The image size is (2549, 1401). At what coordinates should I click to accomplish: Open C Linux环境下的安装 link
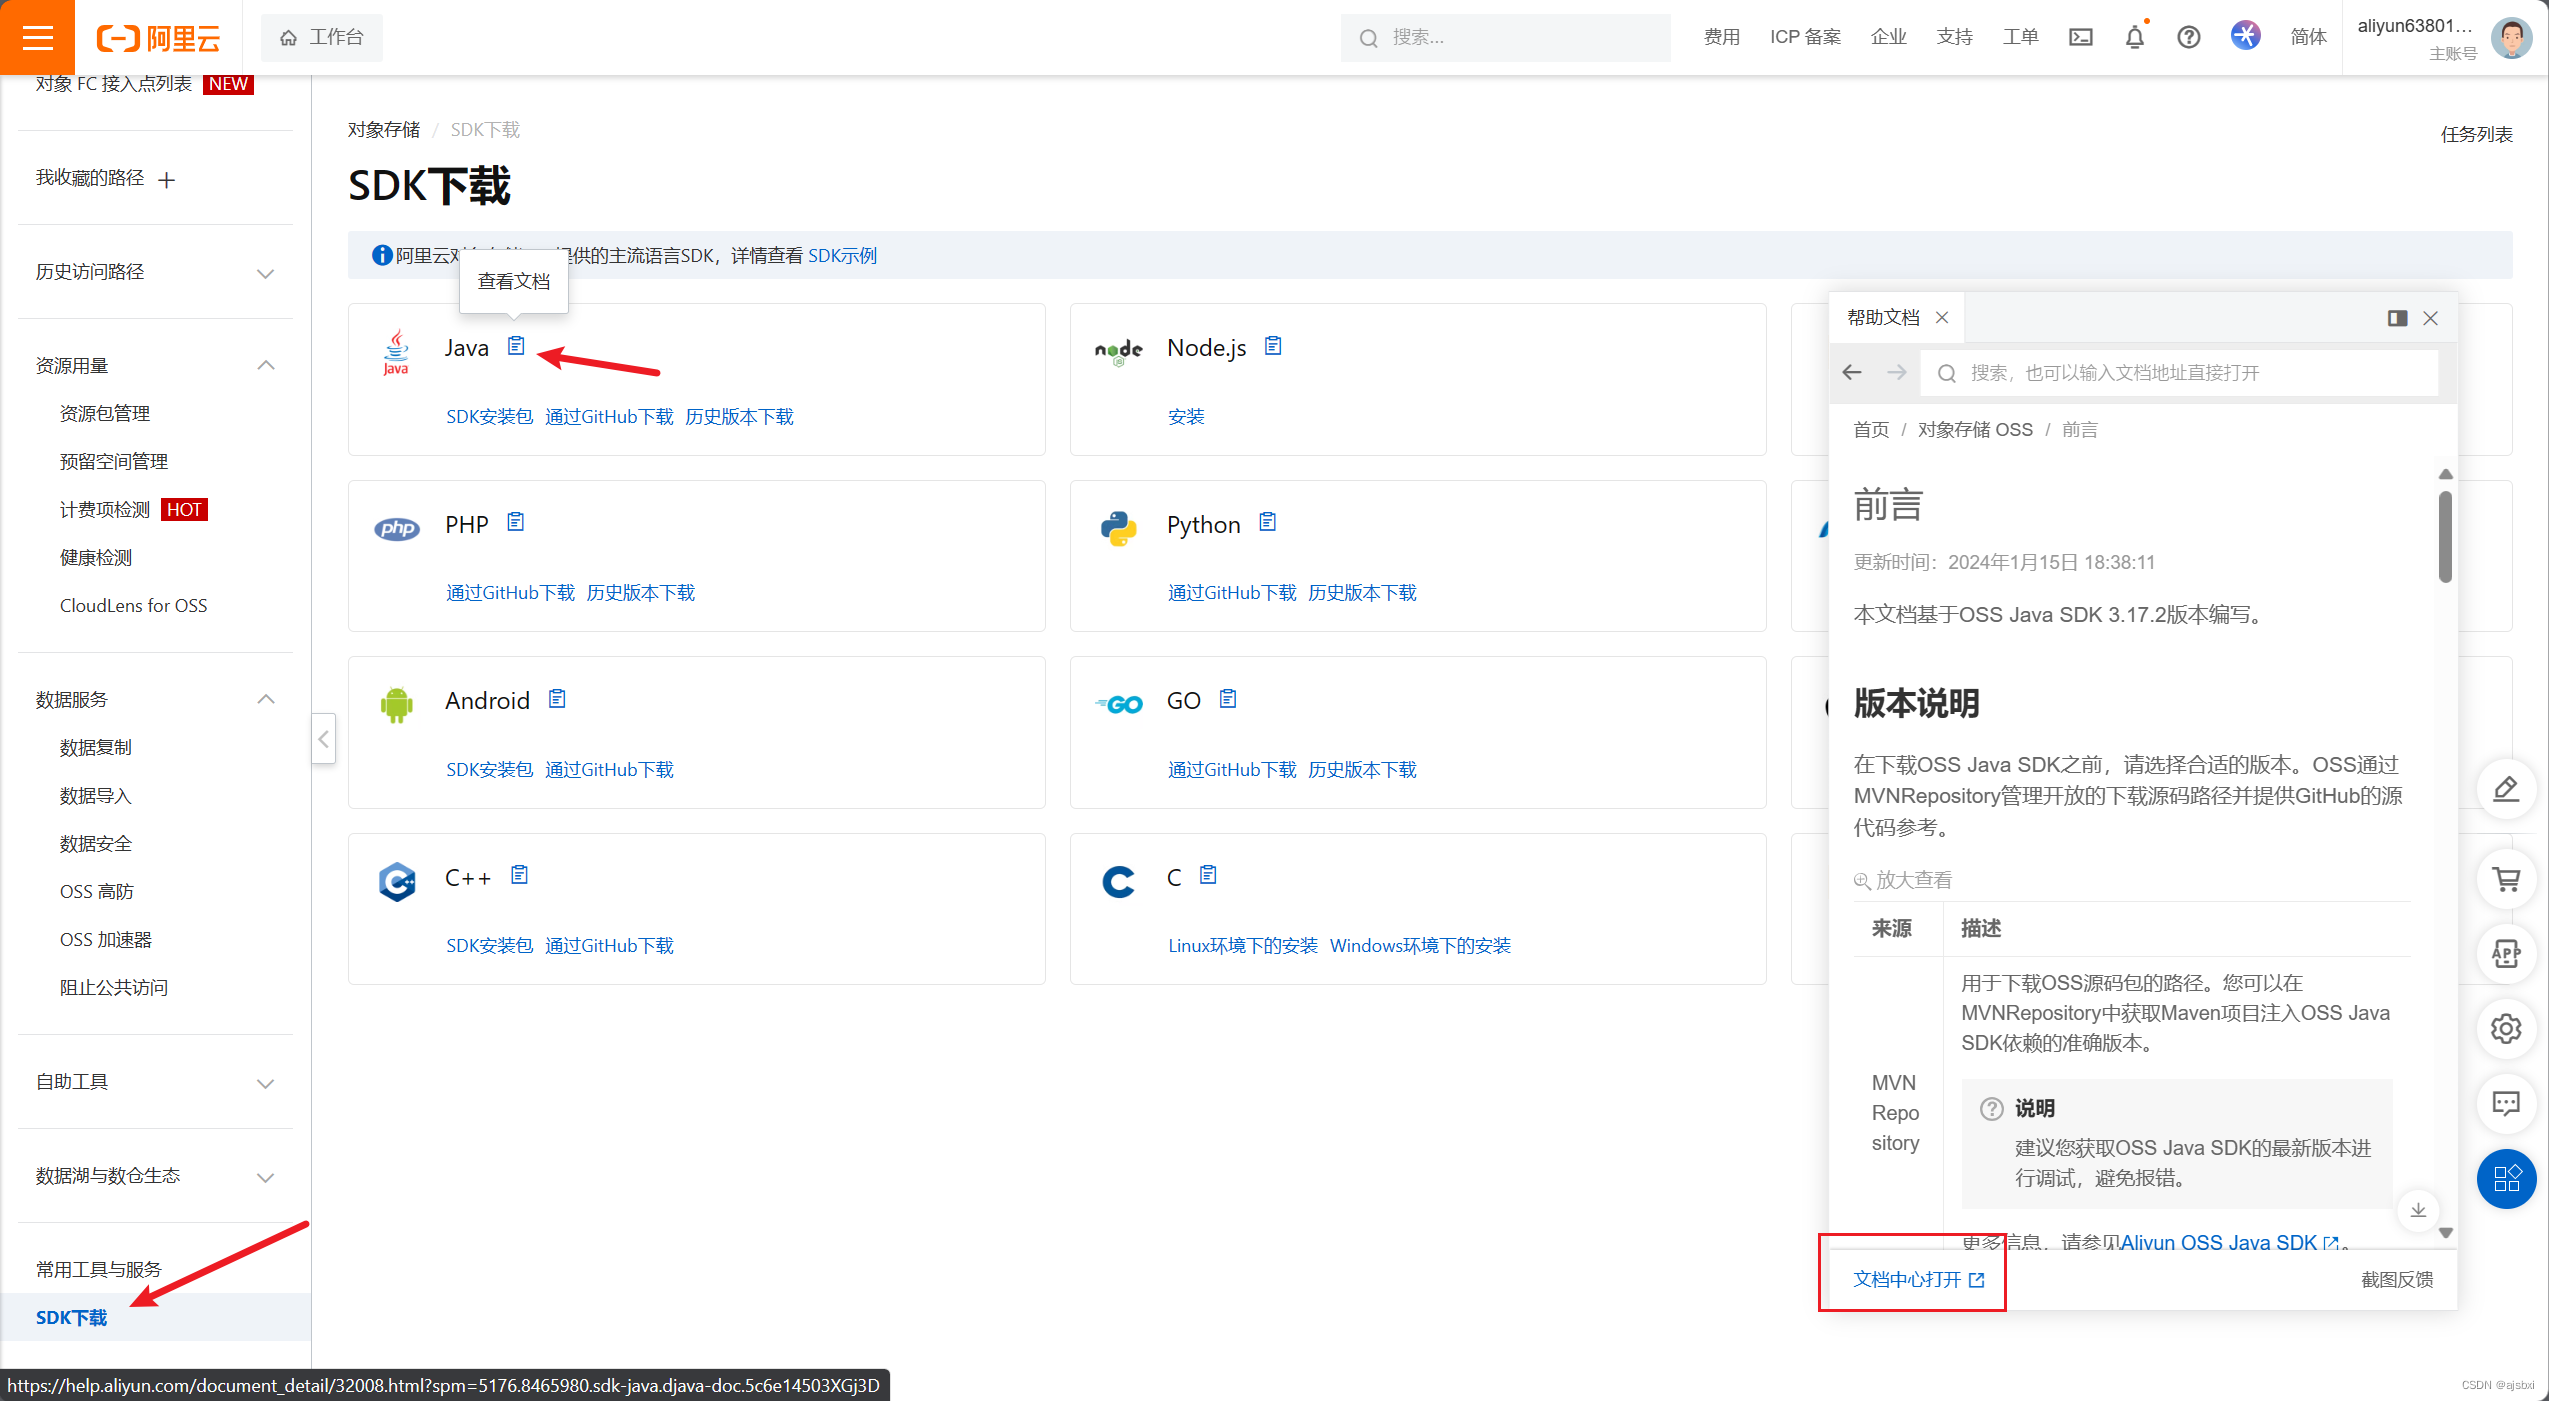click(1243, 946)
